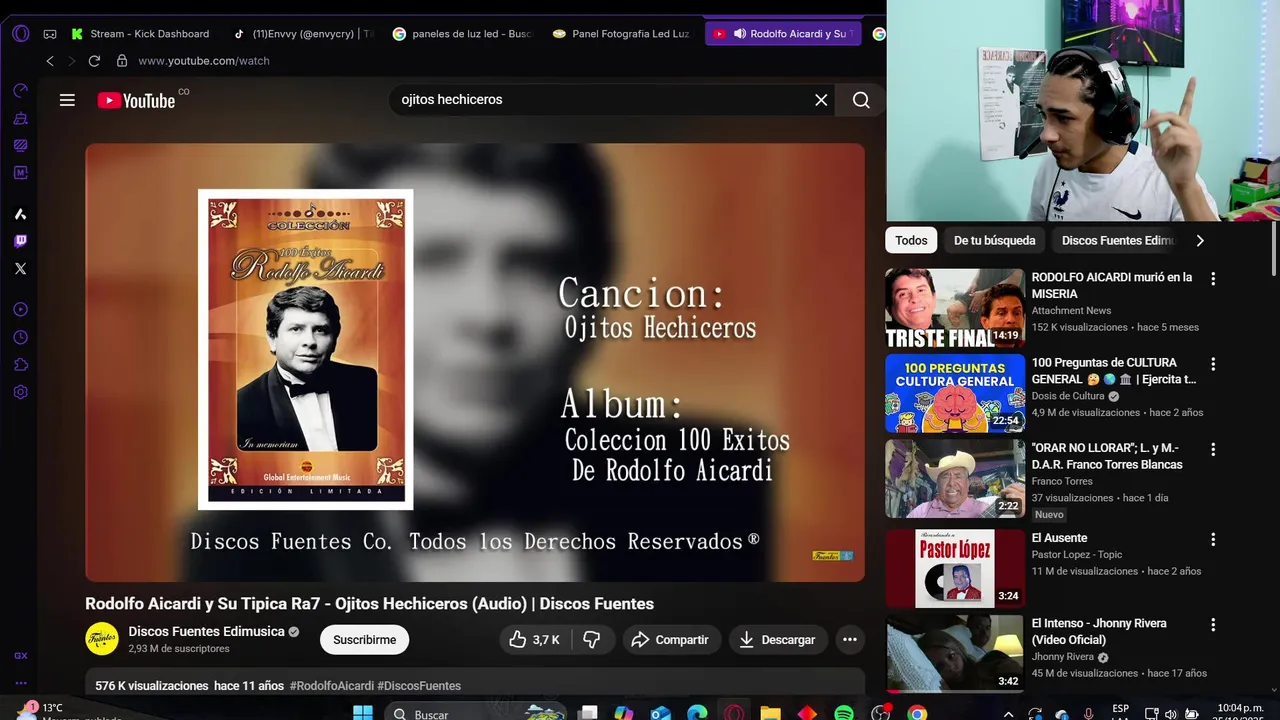Open ORAR NO LLORAR video thumbnail

[x=955, y=479]
